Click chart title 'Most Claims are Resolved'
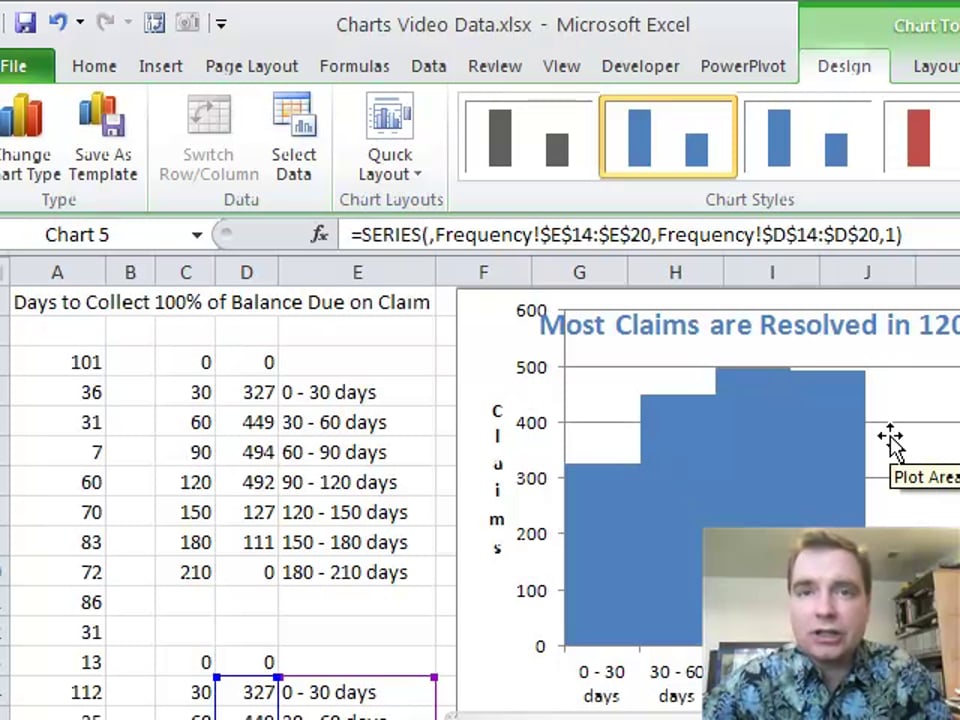 [749, 324]
